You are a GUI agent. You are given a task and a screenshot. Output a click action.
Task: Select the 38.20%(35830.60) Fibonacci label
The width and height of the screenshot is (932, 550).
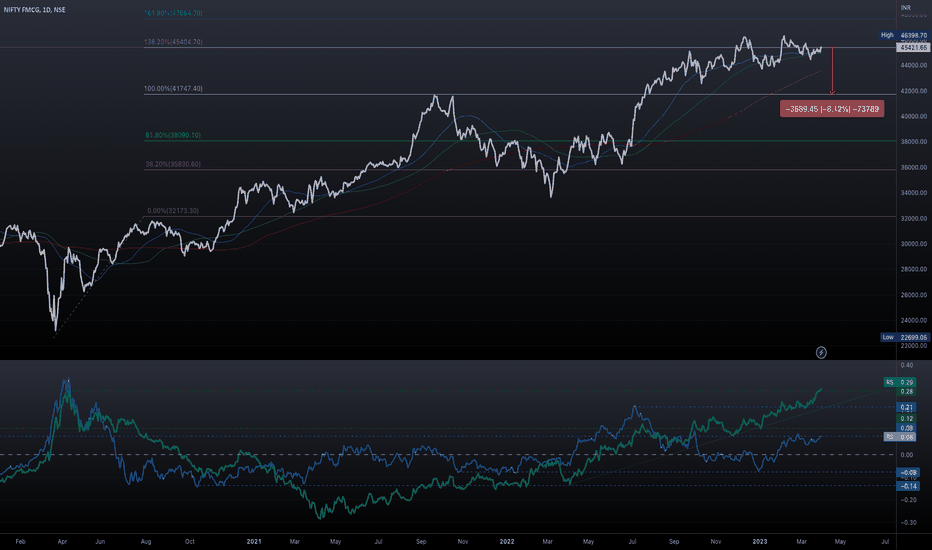click(x=173, y=164)
